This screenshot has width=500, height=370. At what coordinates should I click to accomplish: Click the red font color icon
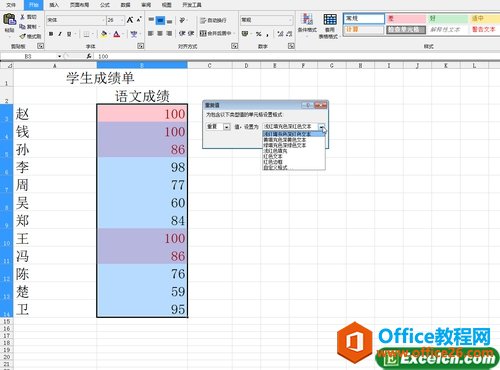coord(117,34)
